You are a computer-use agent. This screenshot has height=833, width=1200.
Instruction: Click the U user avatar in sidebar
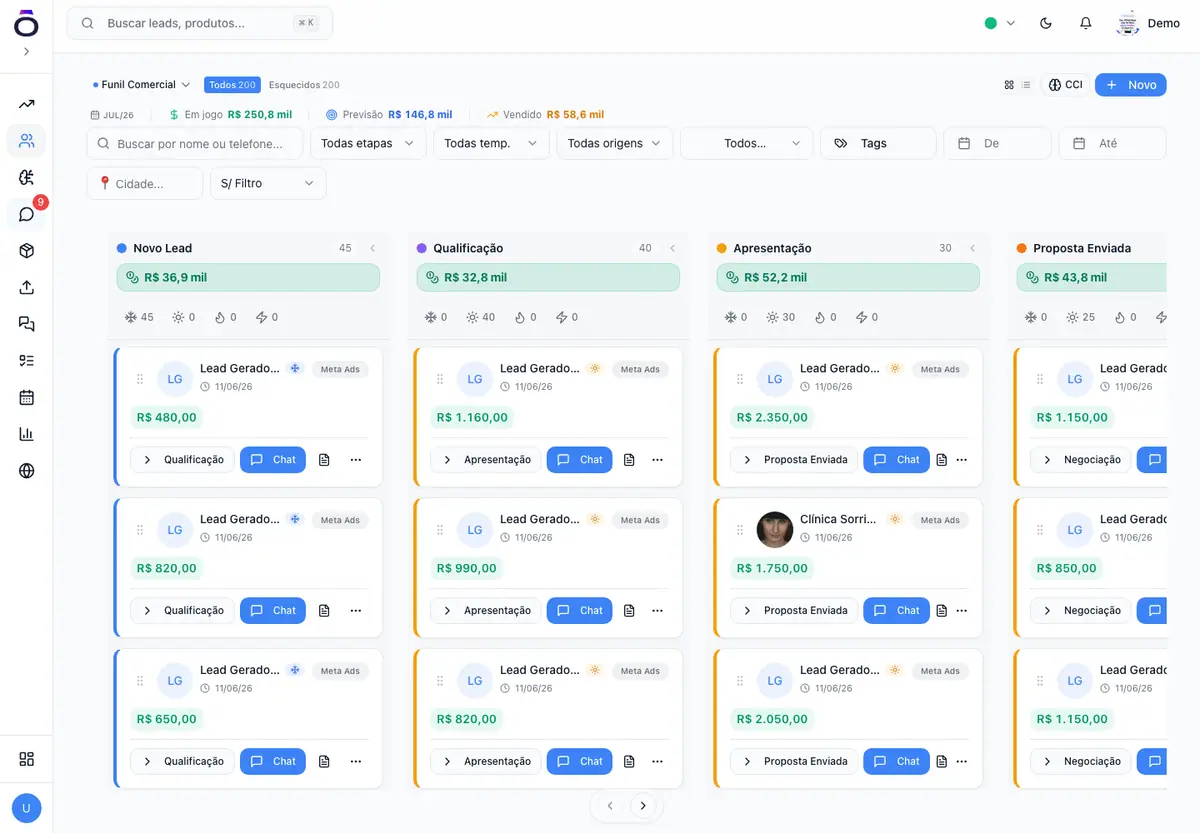tap(26, 808)
